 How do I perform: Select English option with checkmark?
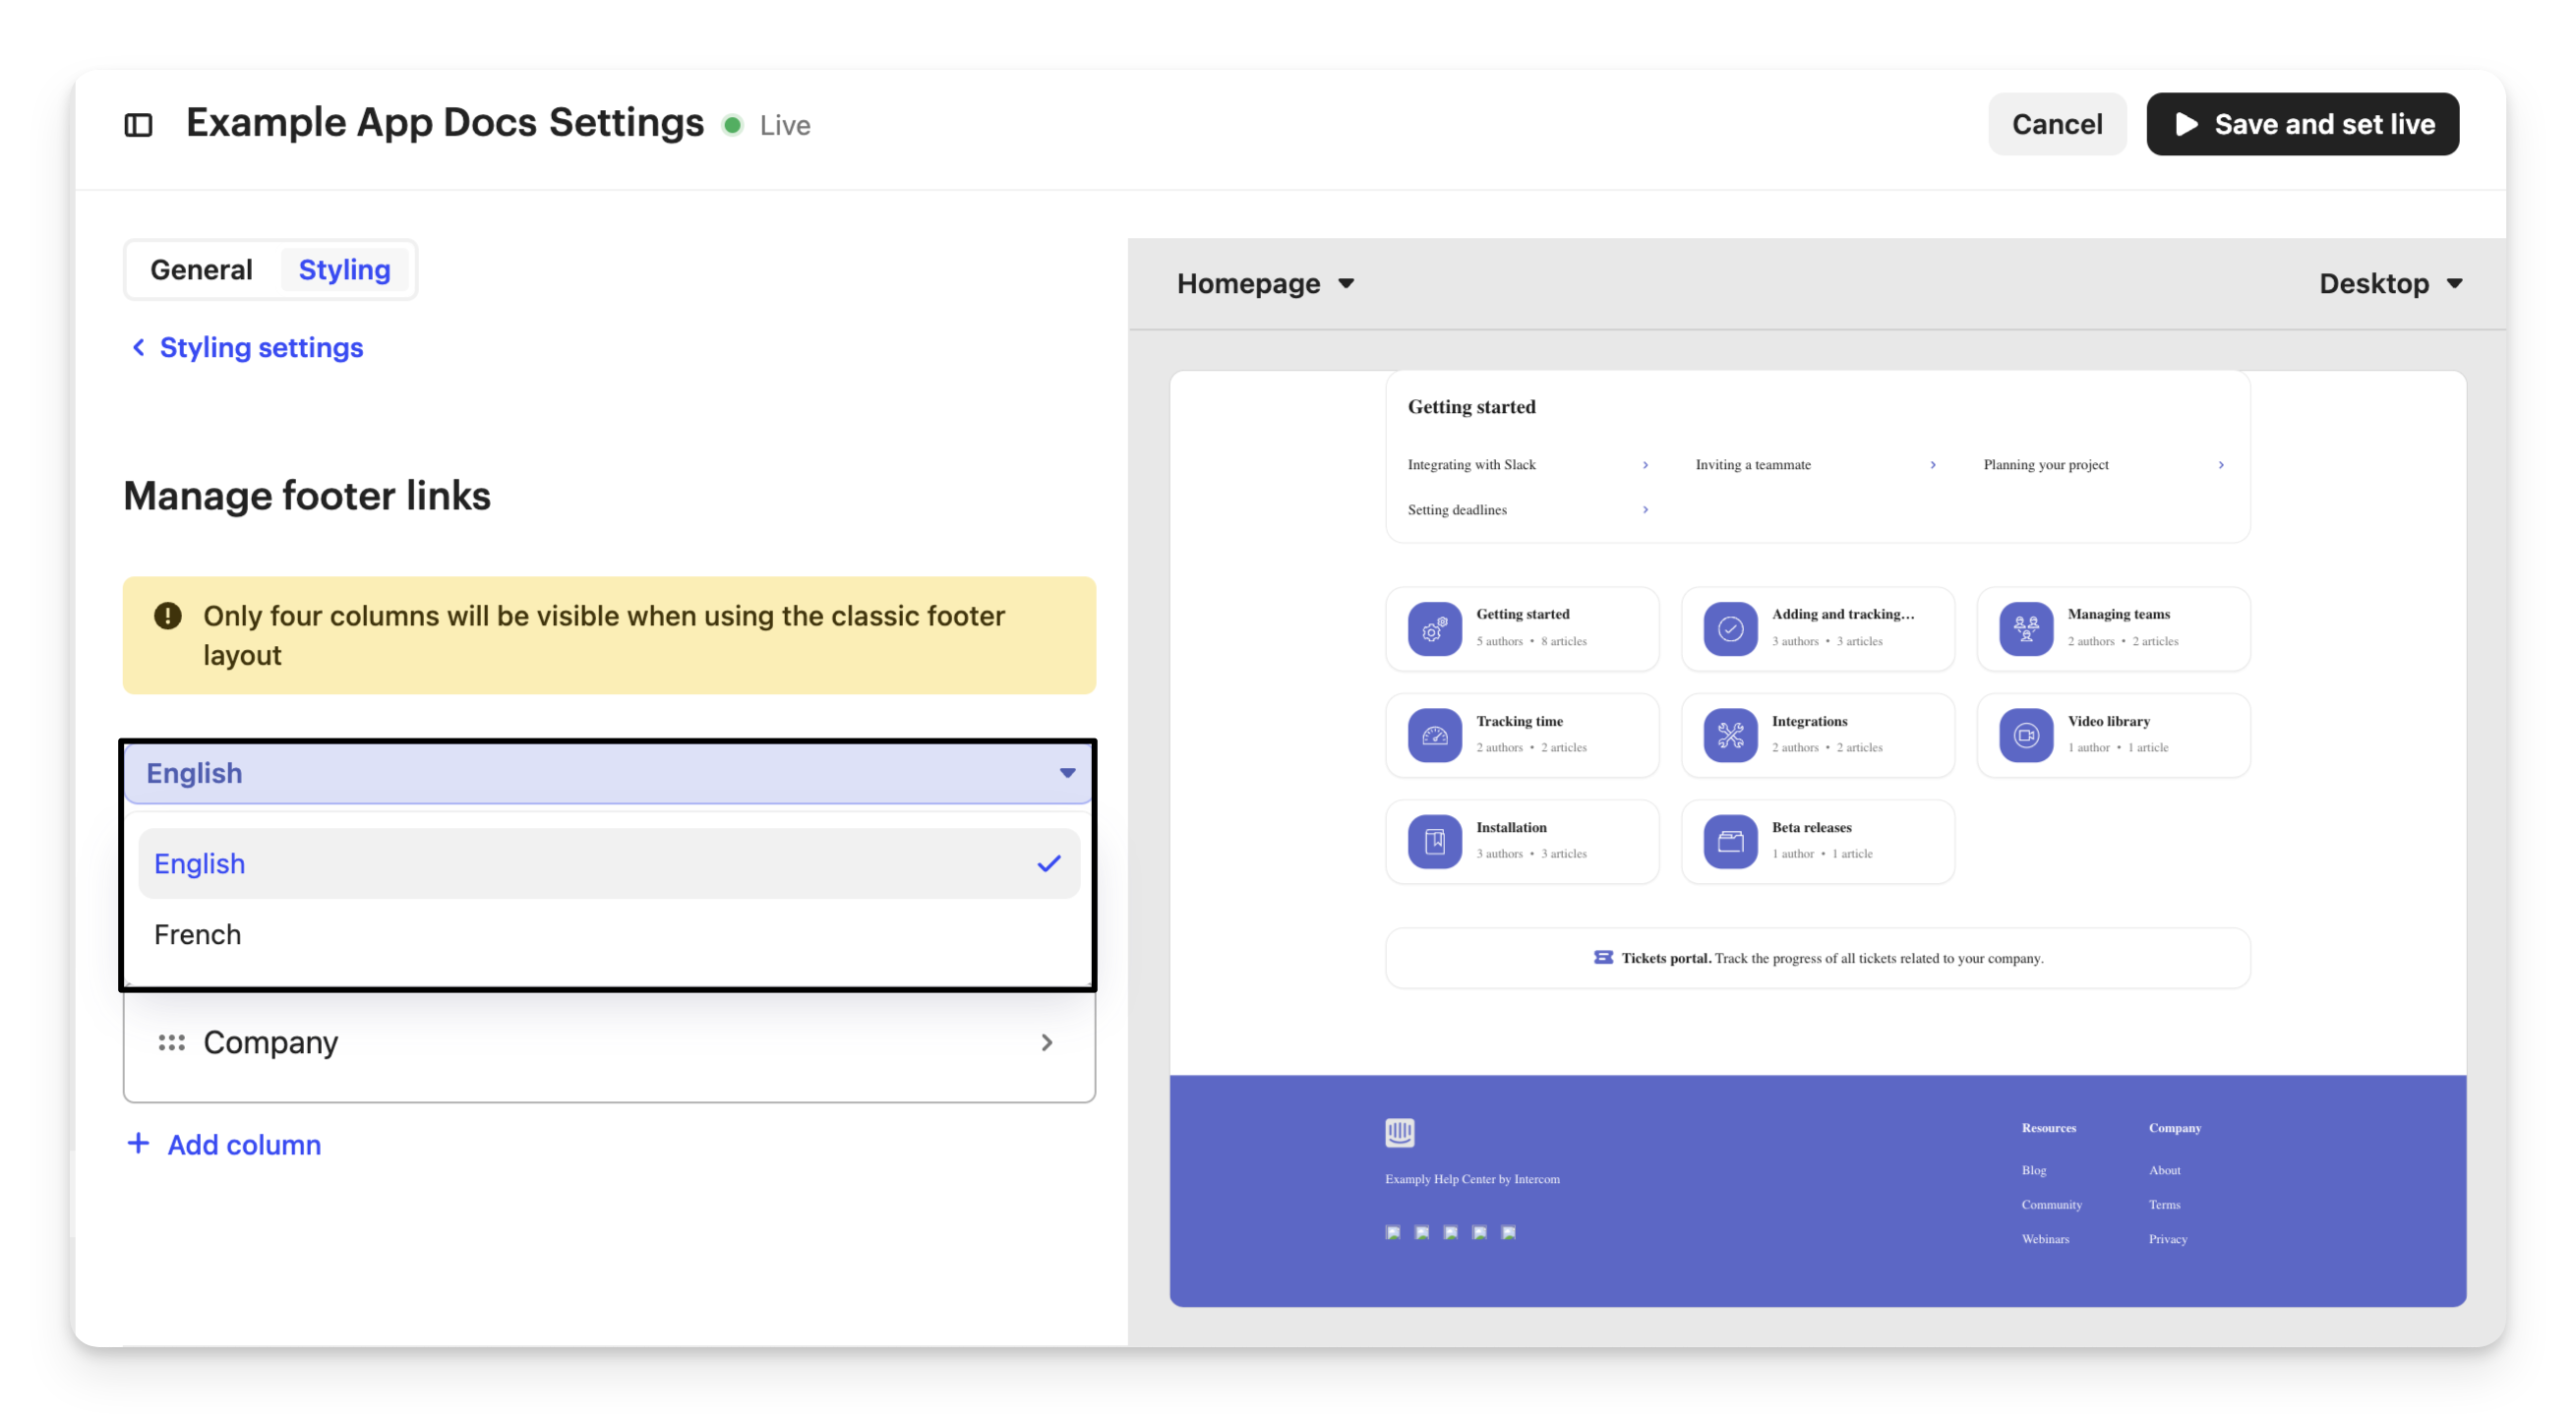(608, 863)
